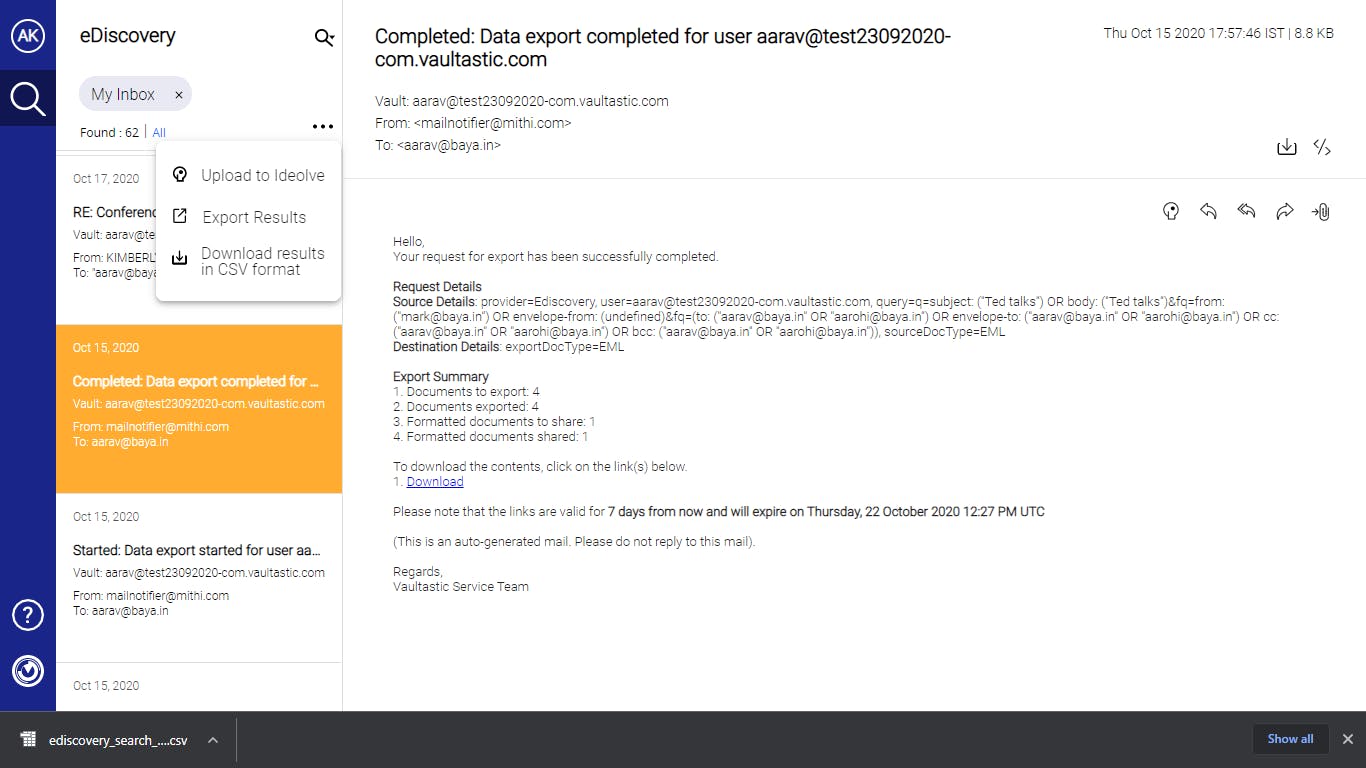The height and width of the screenshot is (768, 1366).
Task: Remove the My Inbox filter chip
Action: click(179, 95)
